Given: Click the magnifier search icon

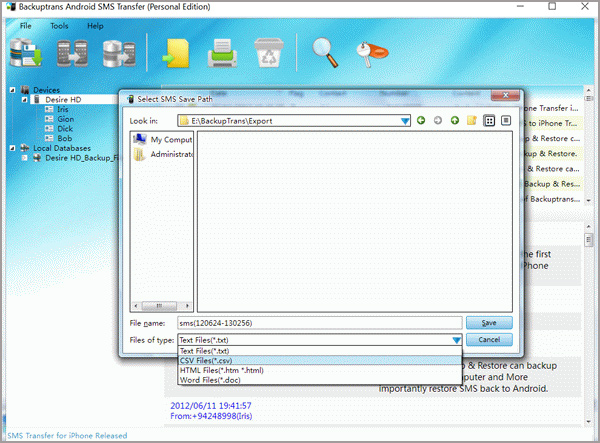Looking at the screenshot, I should coord(325,52).
